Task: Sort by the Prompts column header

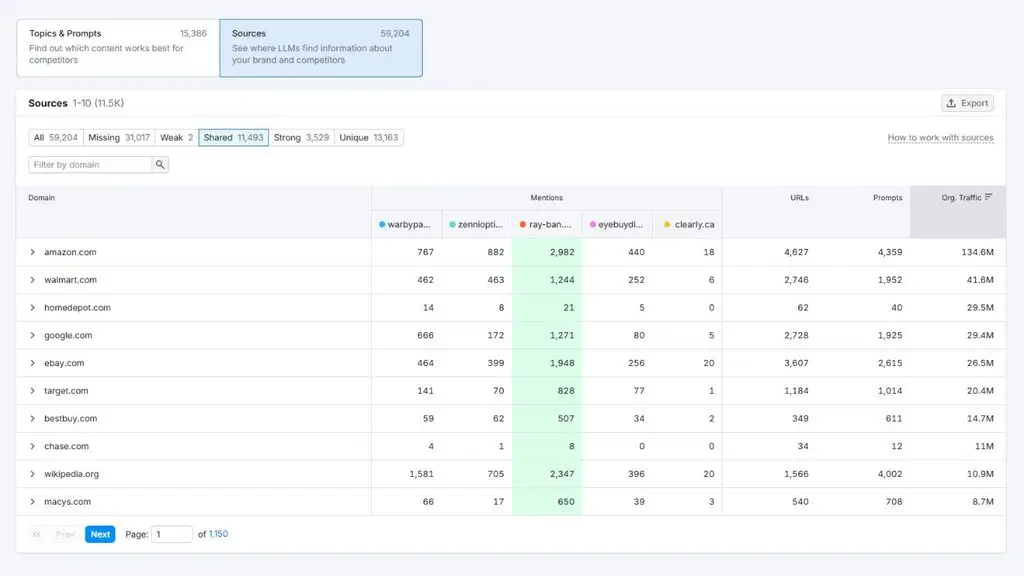Action: coord(888,197)
